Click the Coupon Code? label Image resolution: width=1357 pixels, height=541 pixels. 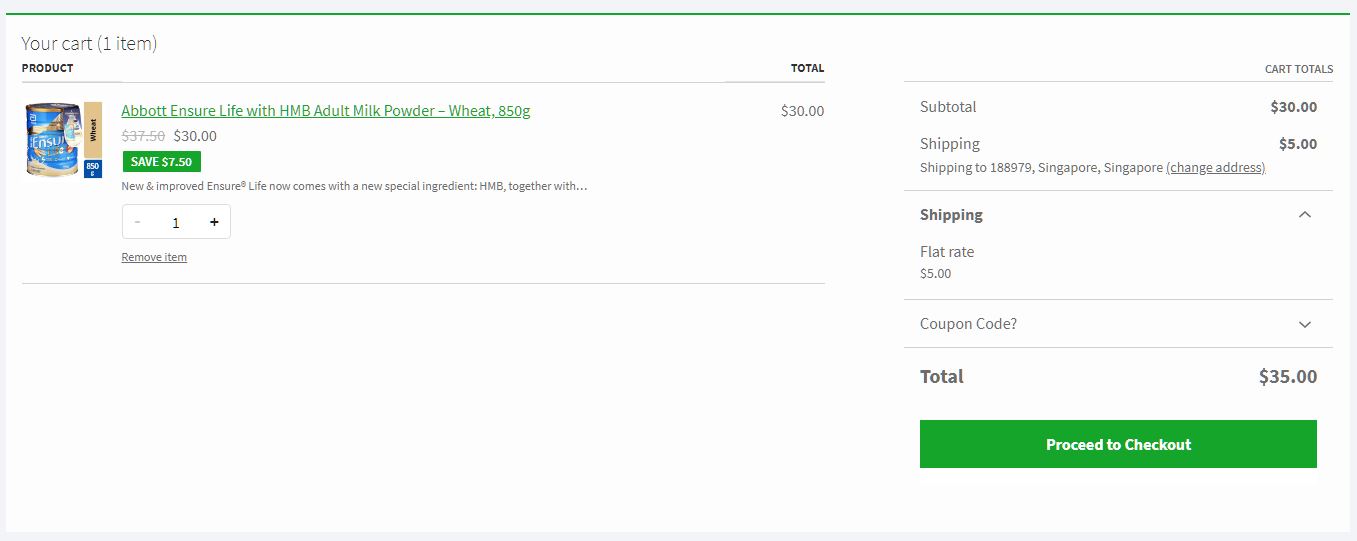[968, 324]
